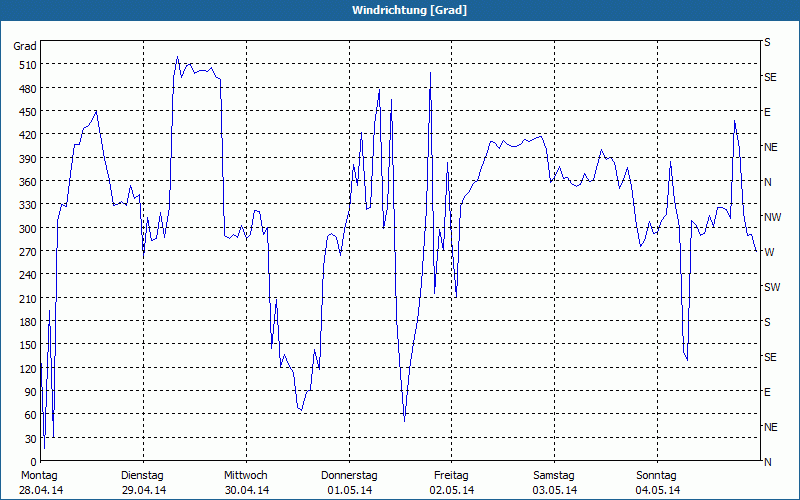Click the date 03.05.14
Viewport: 800px width, 500px height.
[x=555, y=490]
